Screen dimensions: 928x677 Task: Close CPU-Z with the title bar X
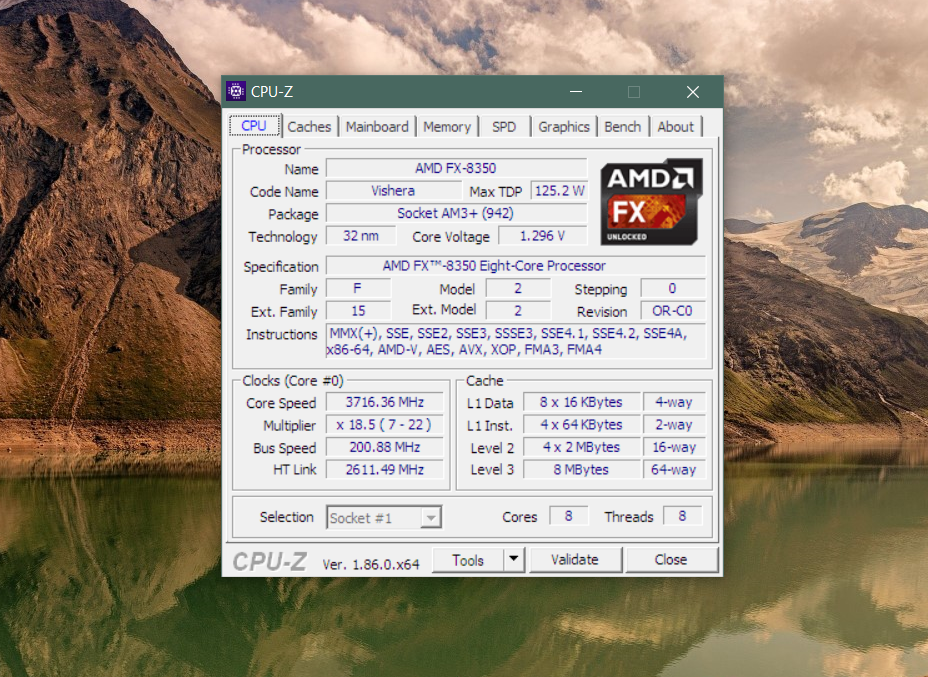(x=693, y=92)
